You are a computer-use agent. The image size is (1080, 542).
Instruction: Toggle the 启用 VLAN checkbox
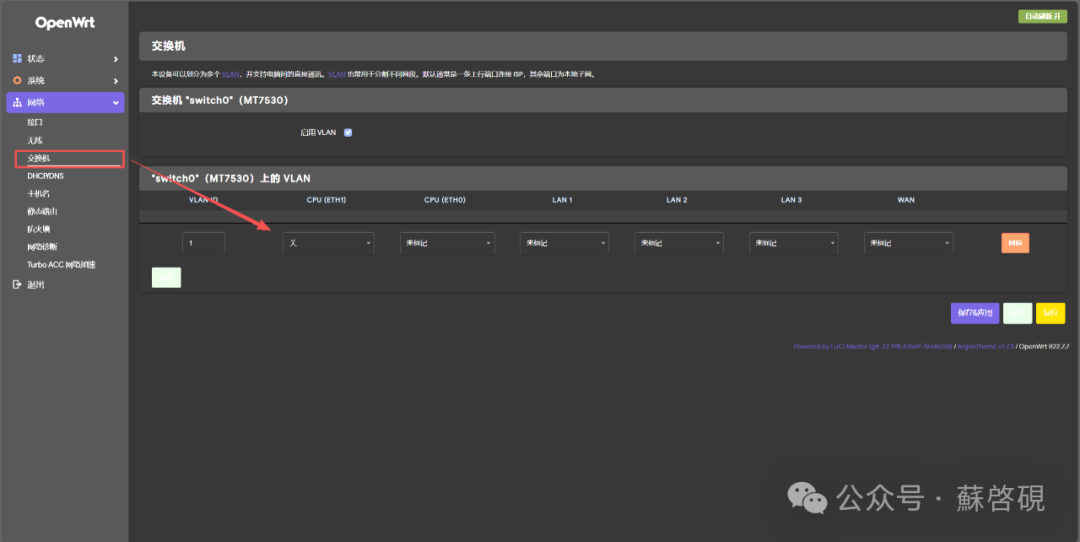348,132
